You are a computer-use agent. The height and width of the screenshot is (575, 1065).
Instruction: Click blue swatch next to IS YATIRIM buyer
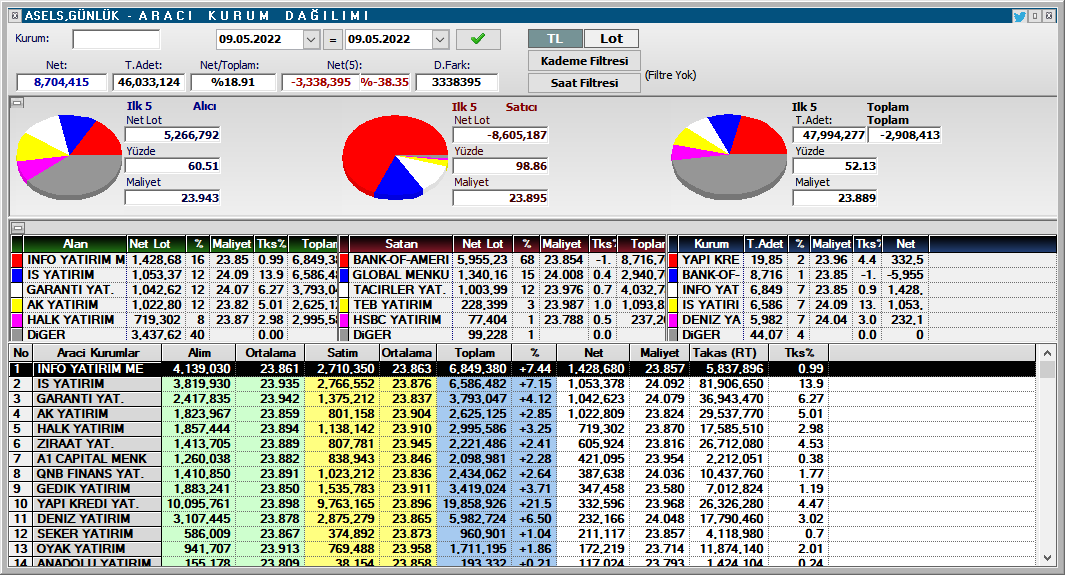point(18,275)
